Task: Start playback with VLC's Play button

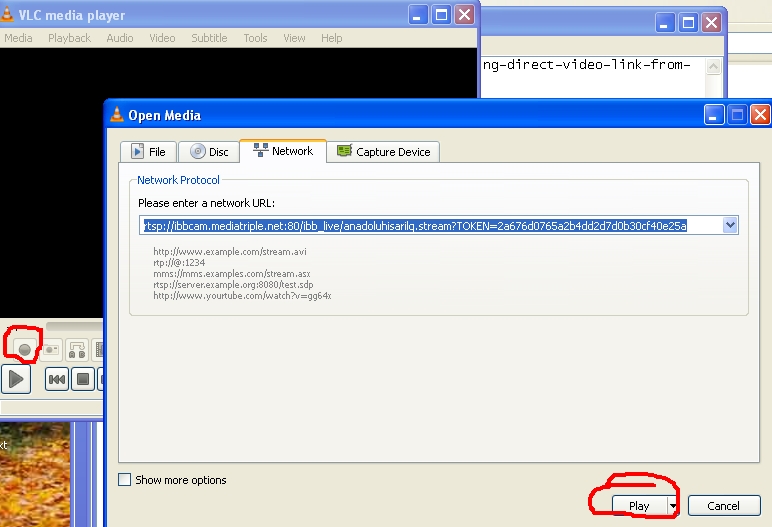Action: tap(16, 379)
